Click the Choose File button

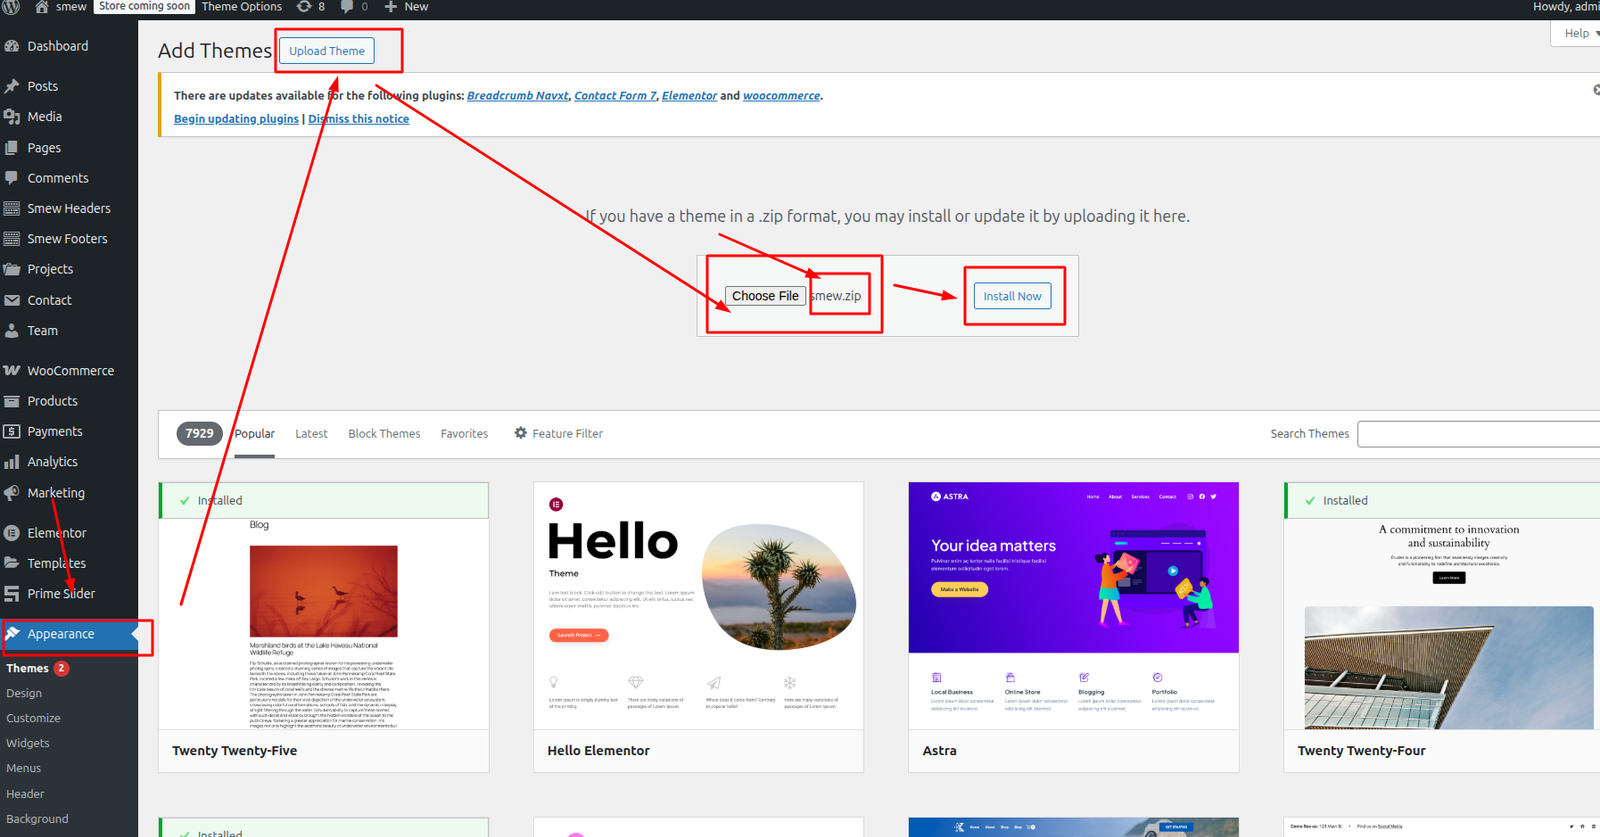click(765, 296)
